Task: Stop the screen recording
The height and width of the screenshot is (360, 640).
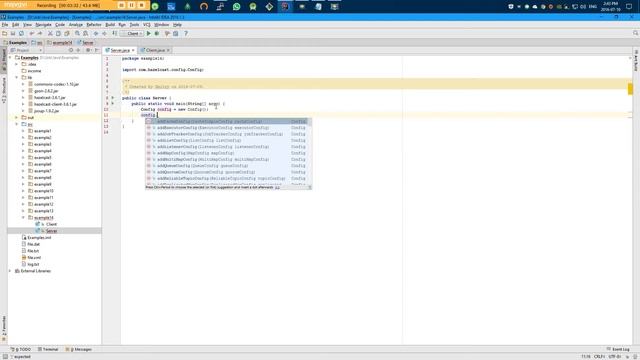Action: tap(142, 5)
